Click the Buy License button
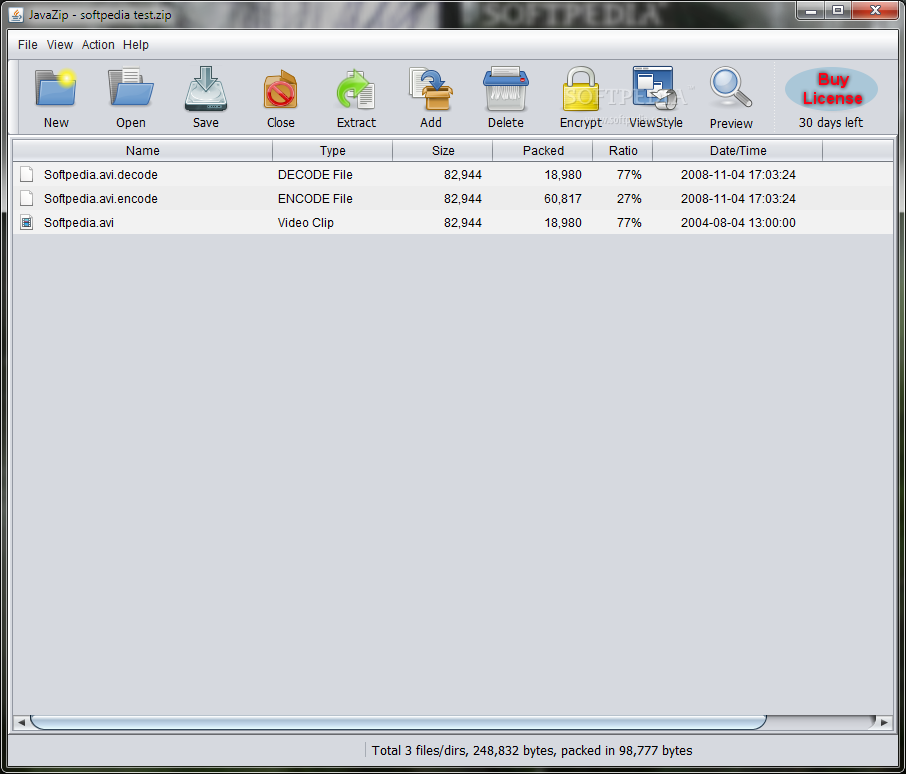The height and width of the screenshot is (774, 906). (x=831, y=89)
